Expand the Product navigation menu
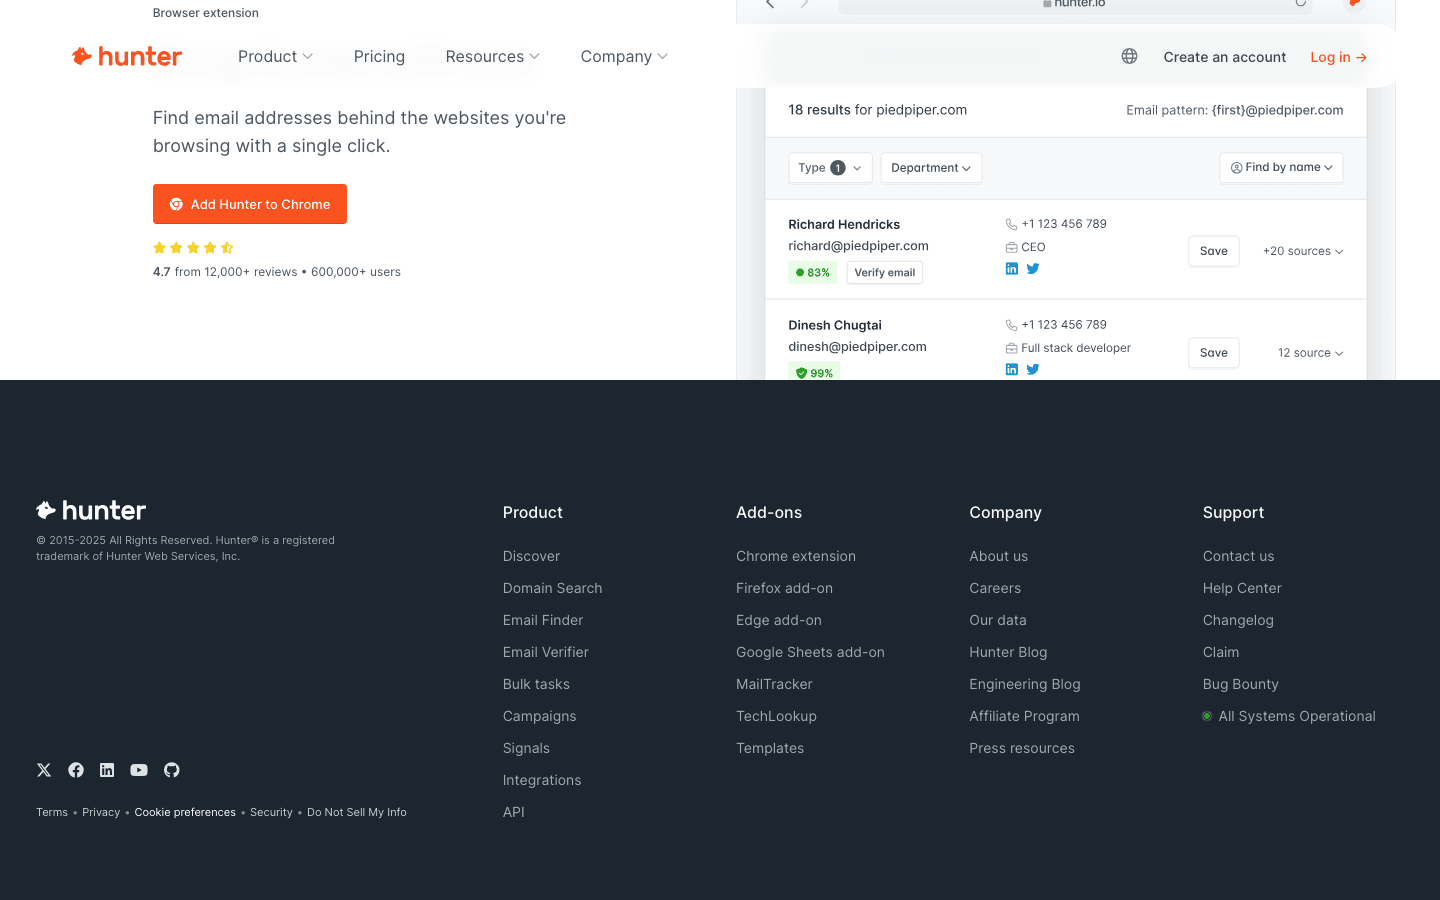Screen dimensions: 1440x900 tap(275, 57)
